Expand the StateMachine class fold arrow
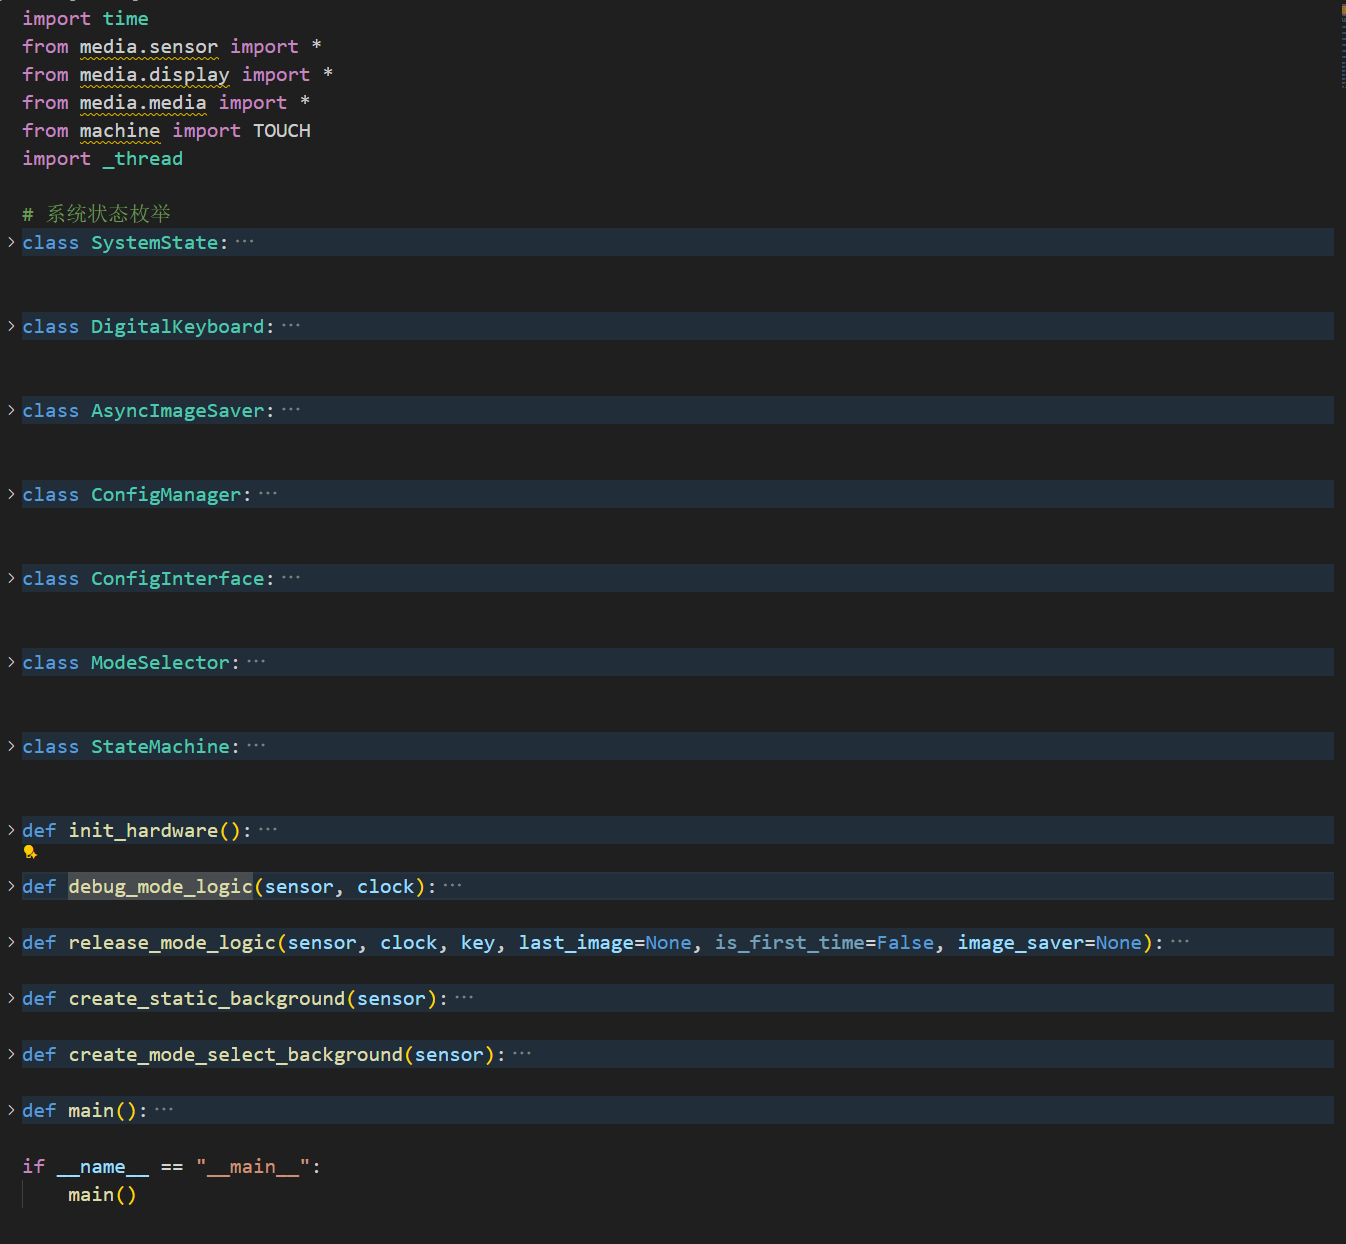 (x=11, y=746)
